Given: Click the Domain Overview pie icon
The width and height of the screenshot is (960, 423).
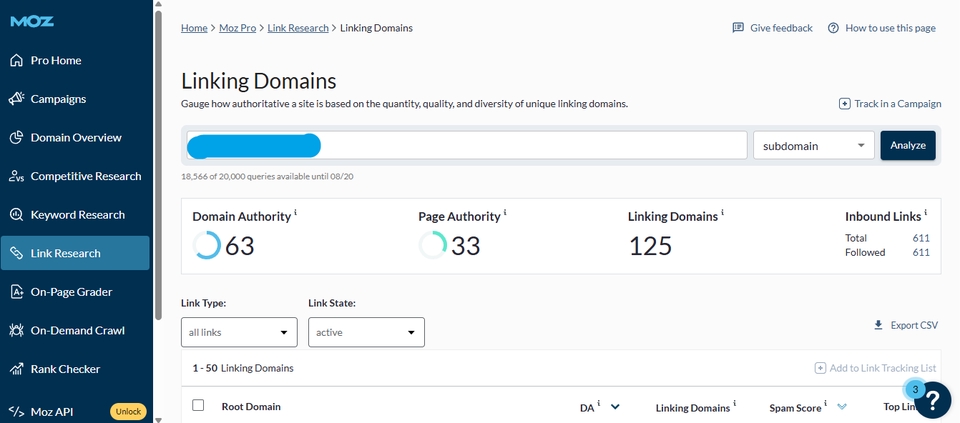Looking at the screenshot, I should pyautogui.click(x=17, y=138).
